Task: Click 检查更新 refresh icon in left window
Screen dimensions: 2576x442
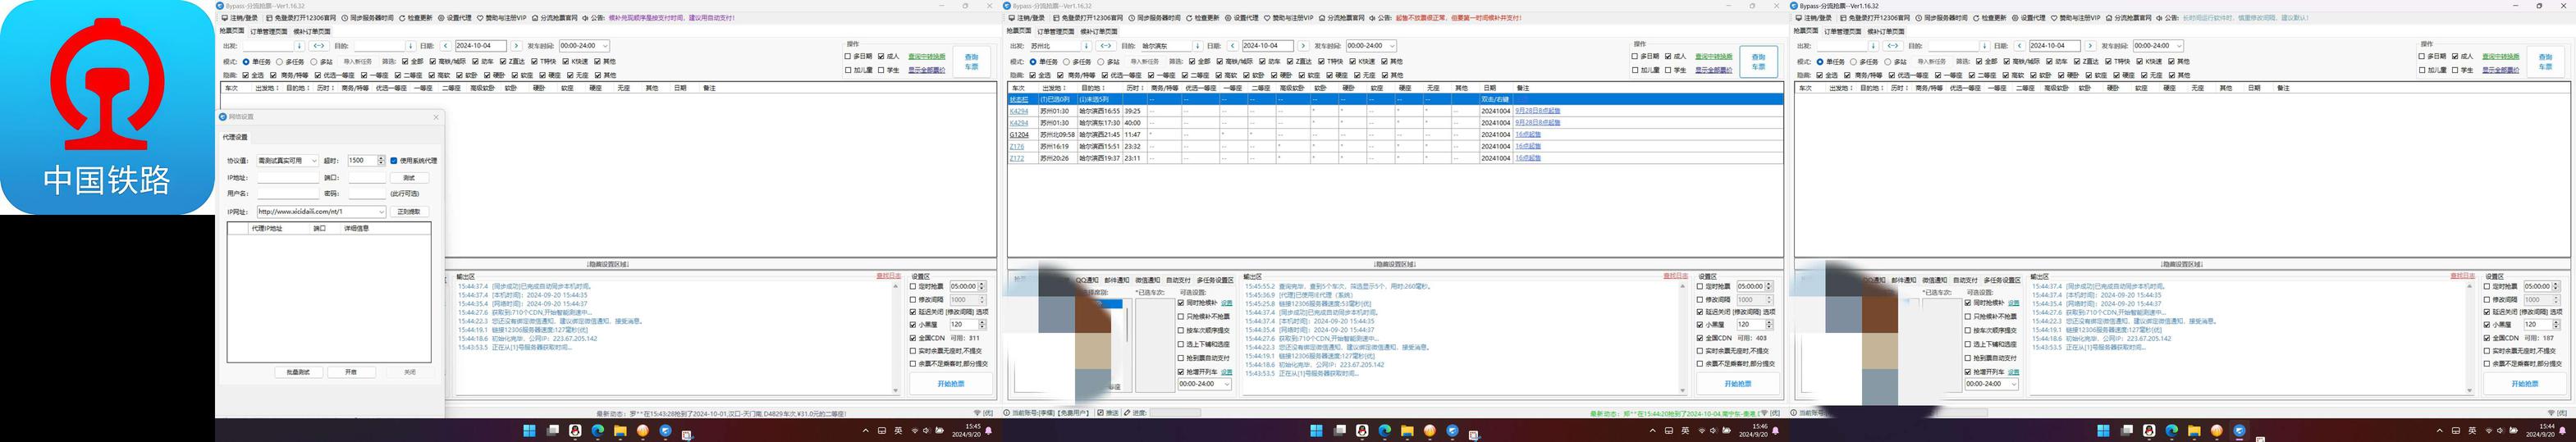Action: [403, 18]
